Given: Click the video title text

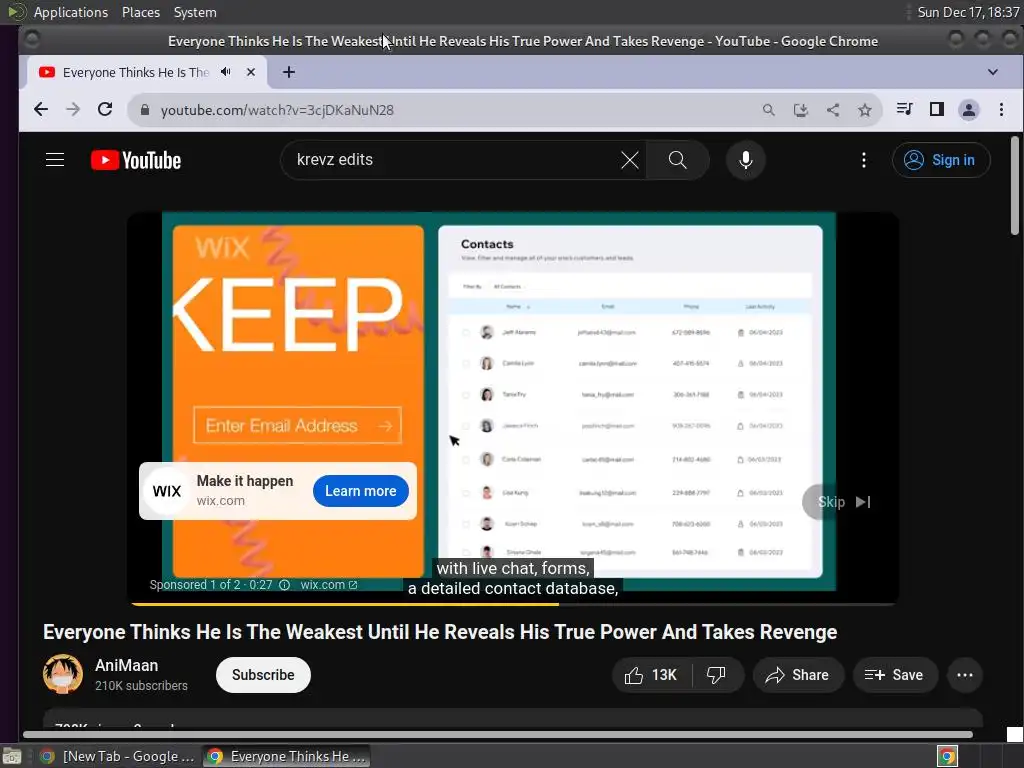Looking at the screenshot, I should (x=440, y=632).
